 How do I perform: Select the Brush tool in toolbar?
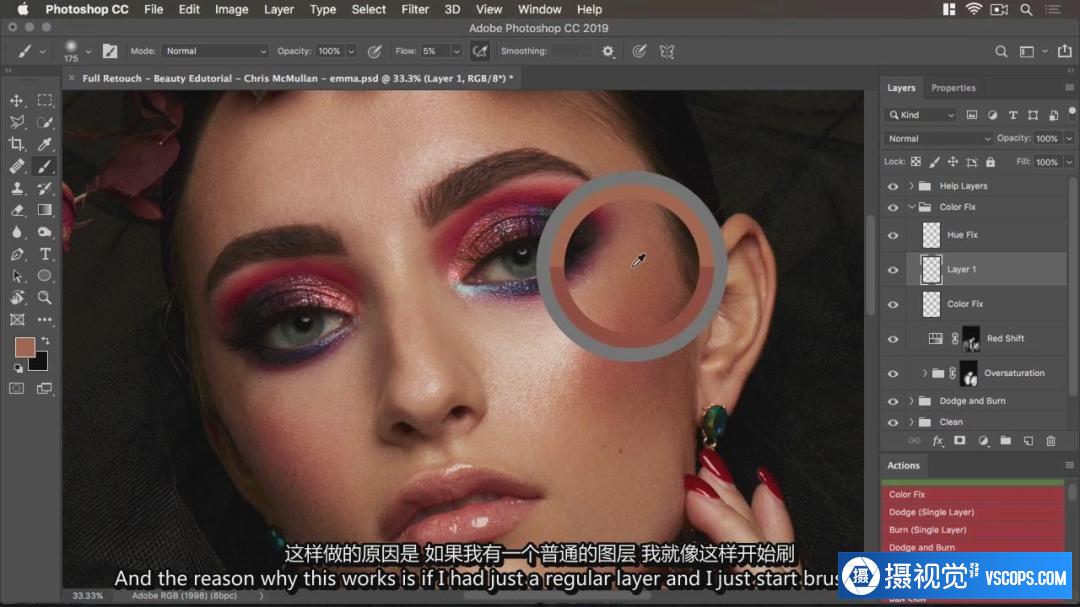[45, 167]
